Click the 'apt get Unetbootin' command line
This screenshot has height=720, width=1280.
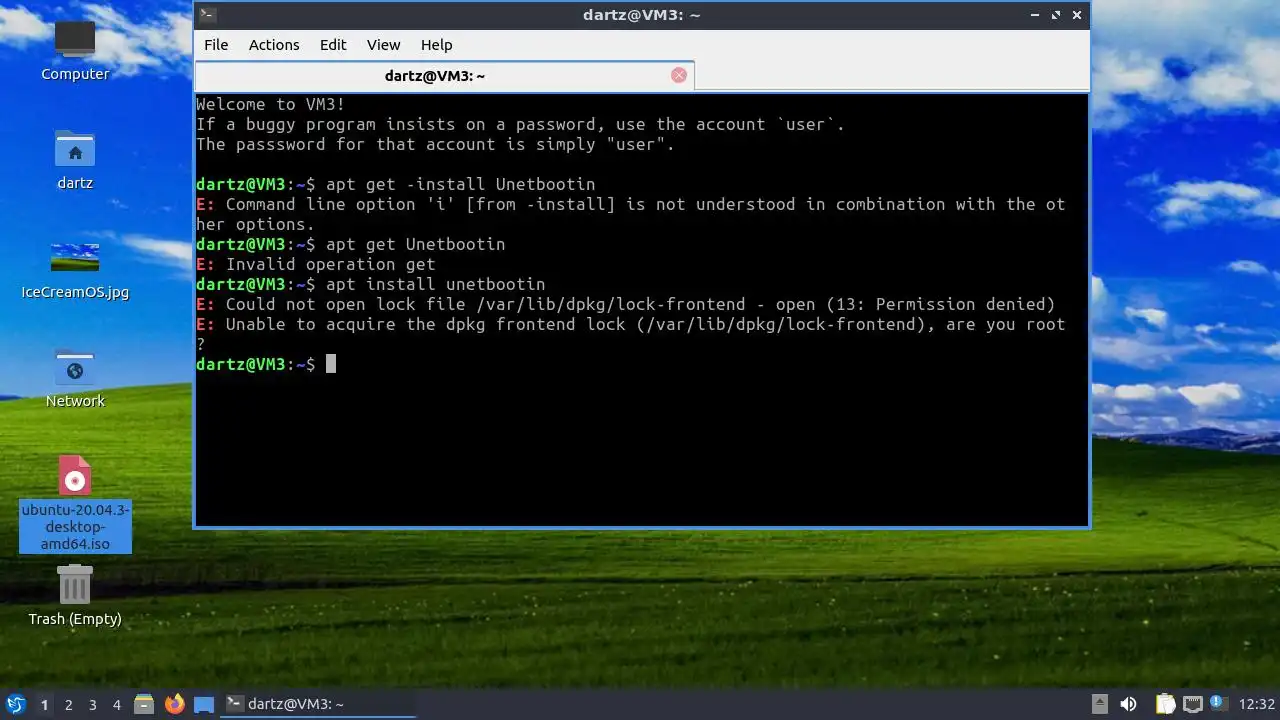(415, 244)
